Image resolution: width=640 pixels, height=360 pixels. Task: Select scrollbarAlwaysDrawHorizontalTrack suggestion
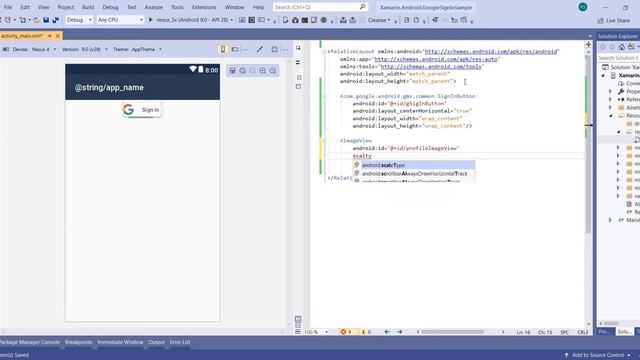[x=414, y=173]
